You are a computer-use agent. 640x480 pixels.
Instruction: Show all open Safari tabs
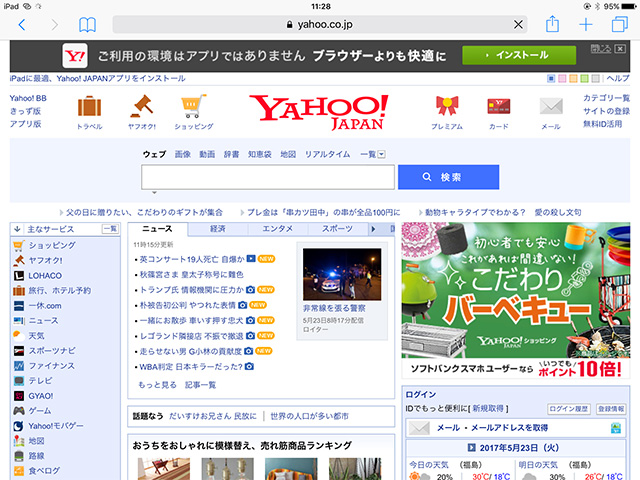pos(620,24)
